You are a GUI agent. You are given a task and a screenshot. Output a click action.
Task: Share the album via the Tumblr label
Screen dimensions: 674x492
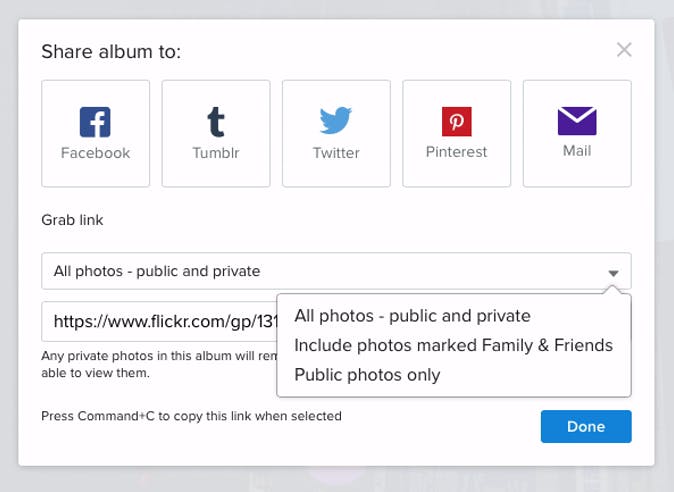coord(216,153)
